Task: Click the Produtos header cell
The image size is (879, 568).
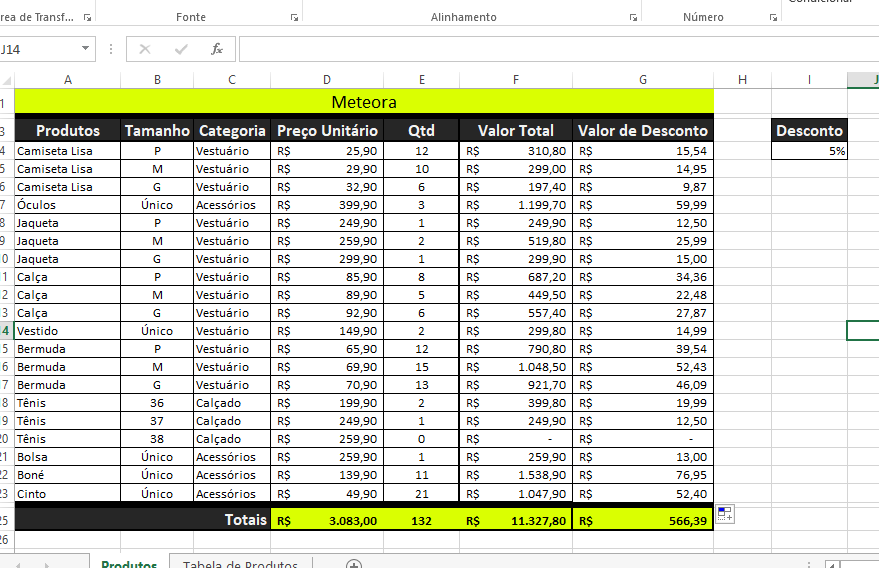Action: tap(68, 131)
